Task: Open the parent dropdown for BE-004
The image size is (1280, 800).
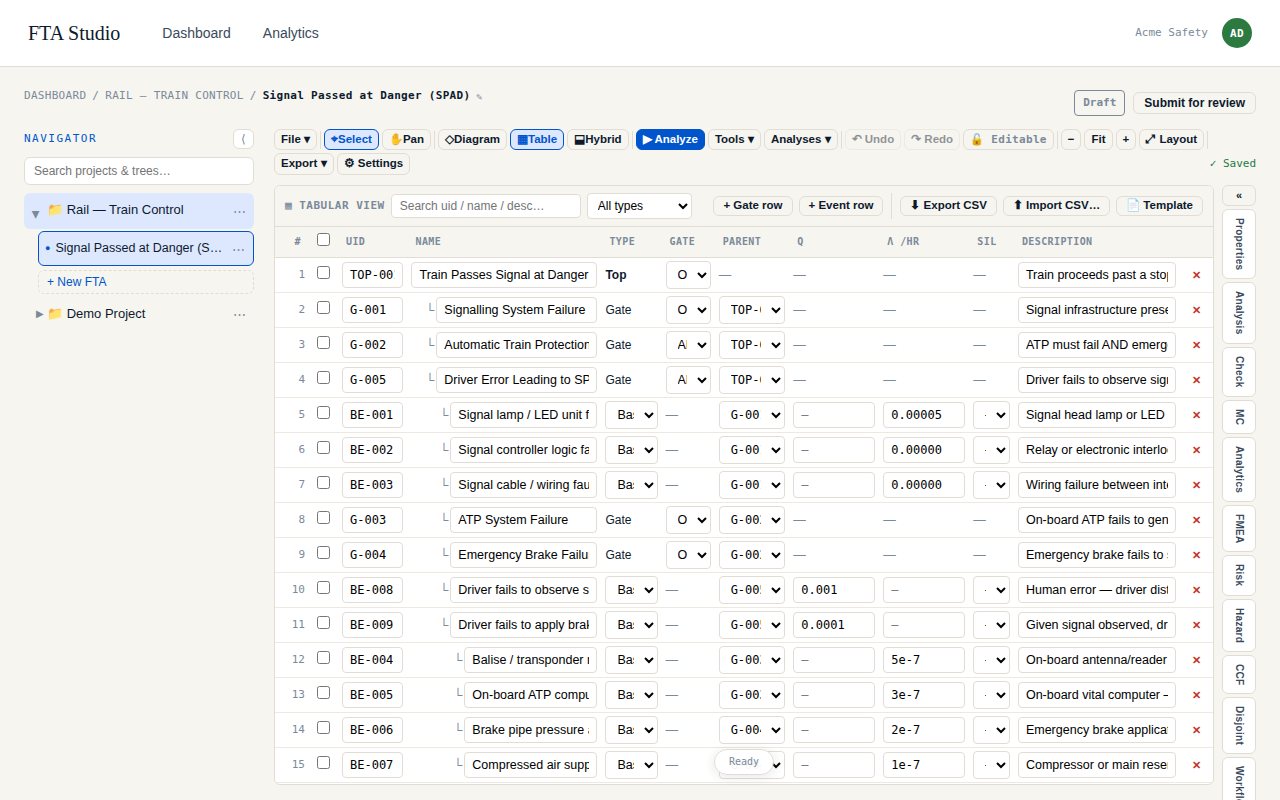Action: (x=751, y=660)
